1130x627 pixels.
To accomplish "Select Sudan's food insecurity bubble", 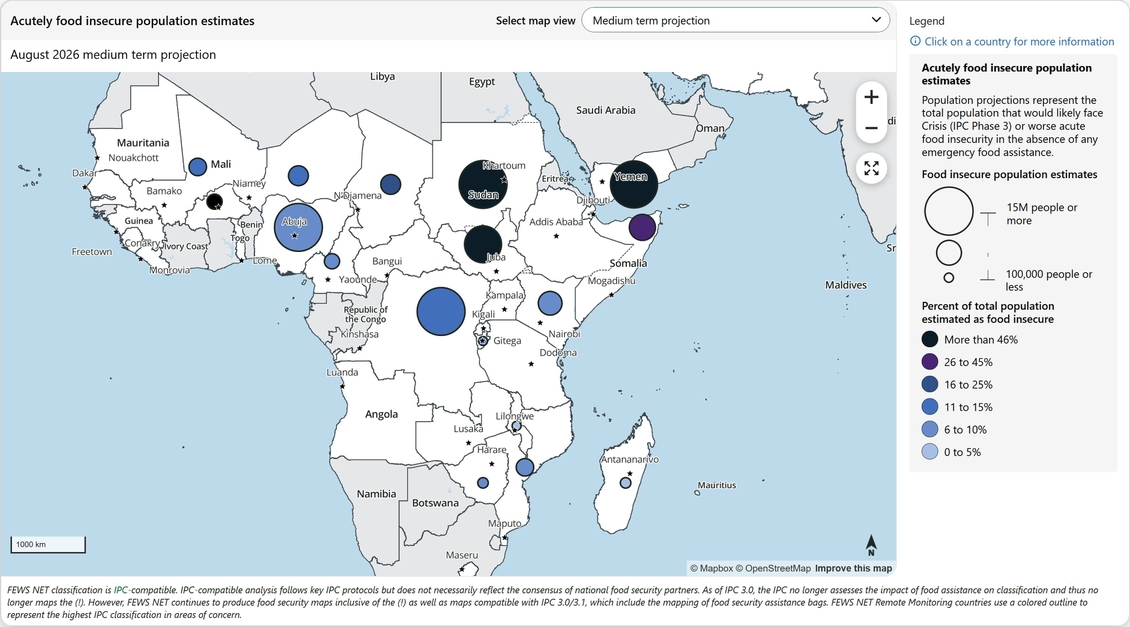I will [483, 184].
